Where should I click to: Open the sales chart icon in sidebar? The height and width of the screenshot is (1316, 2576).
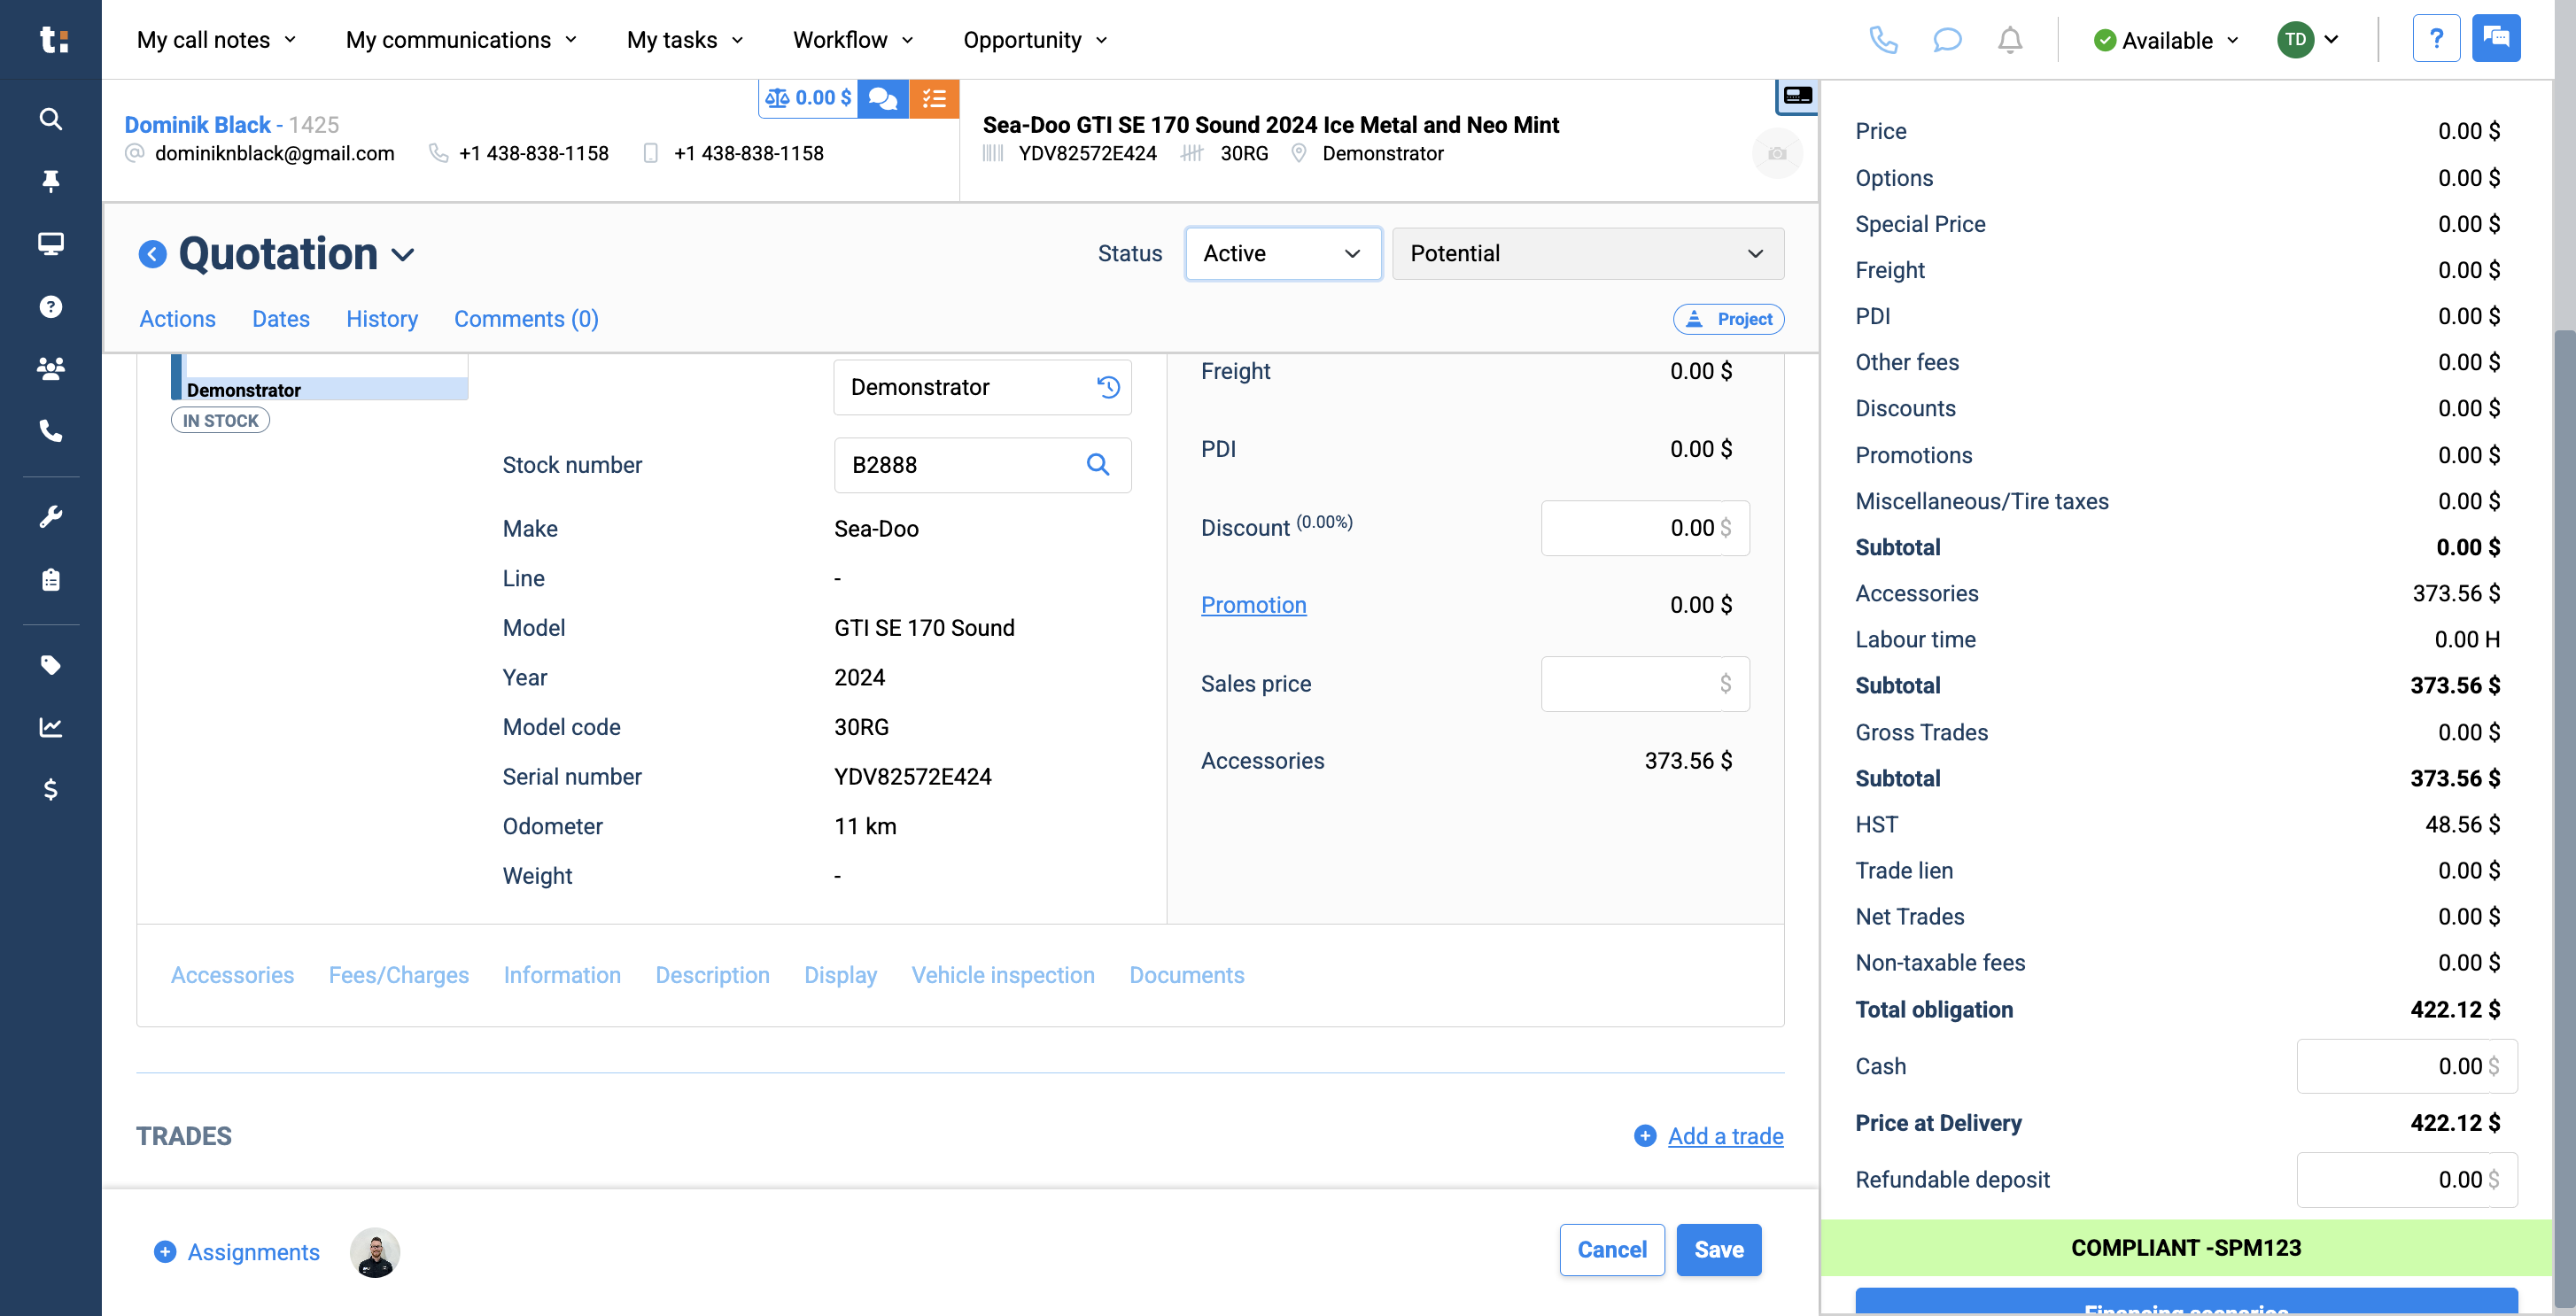[x=50, y=727]
